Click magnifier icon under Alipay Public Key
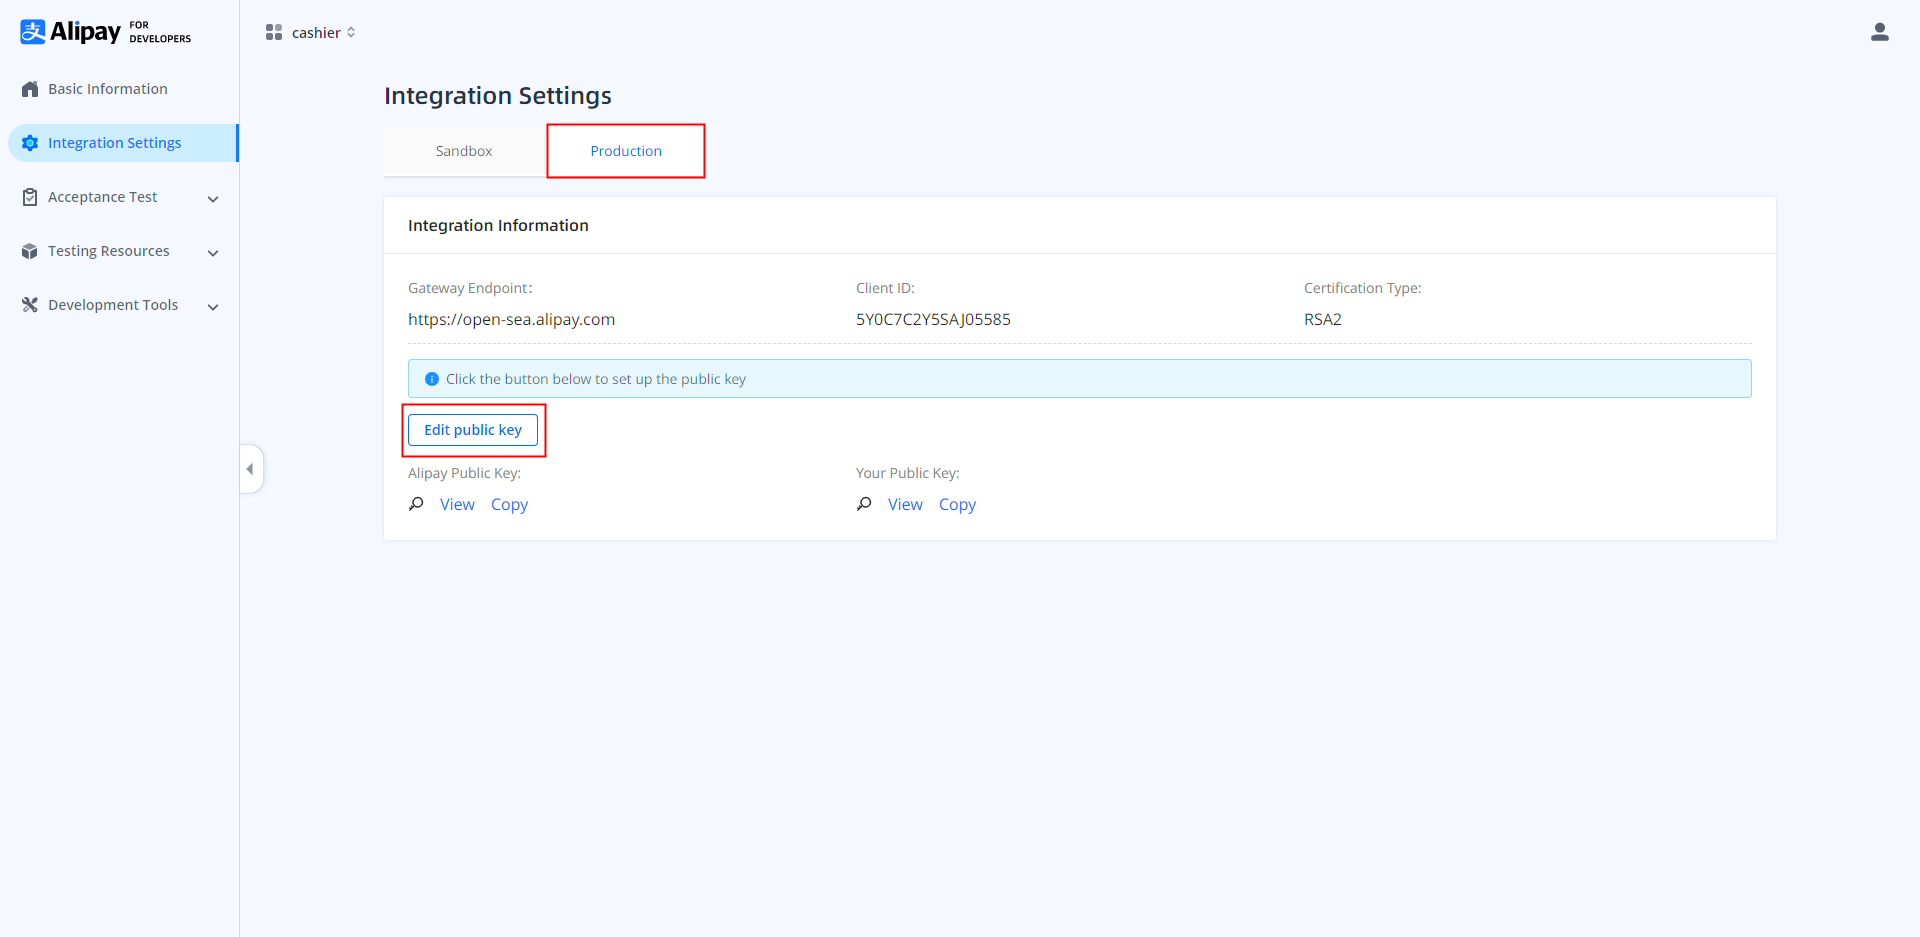This screenshot has height=937, width=1920. [x=416, y=504]
